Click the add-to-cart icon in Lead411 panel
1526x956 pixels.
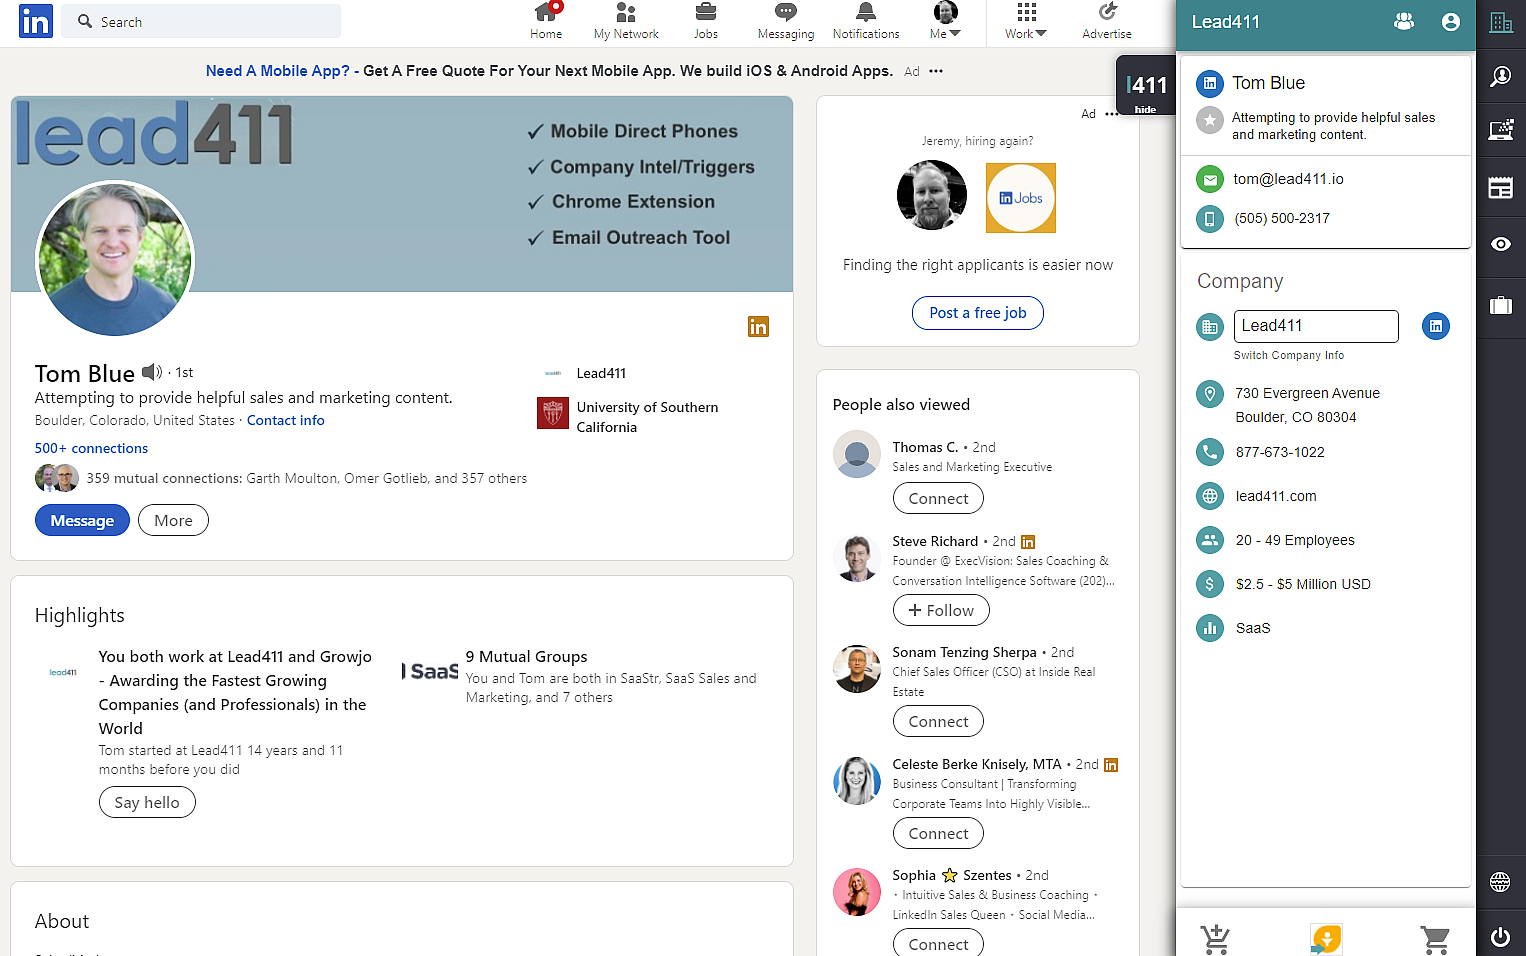(1215, 939)
